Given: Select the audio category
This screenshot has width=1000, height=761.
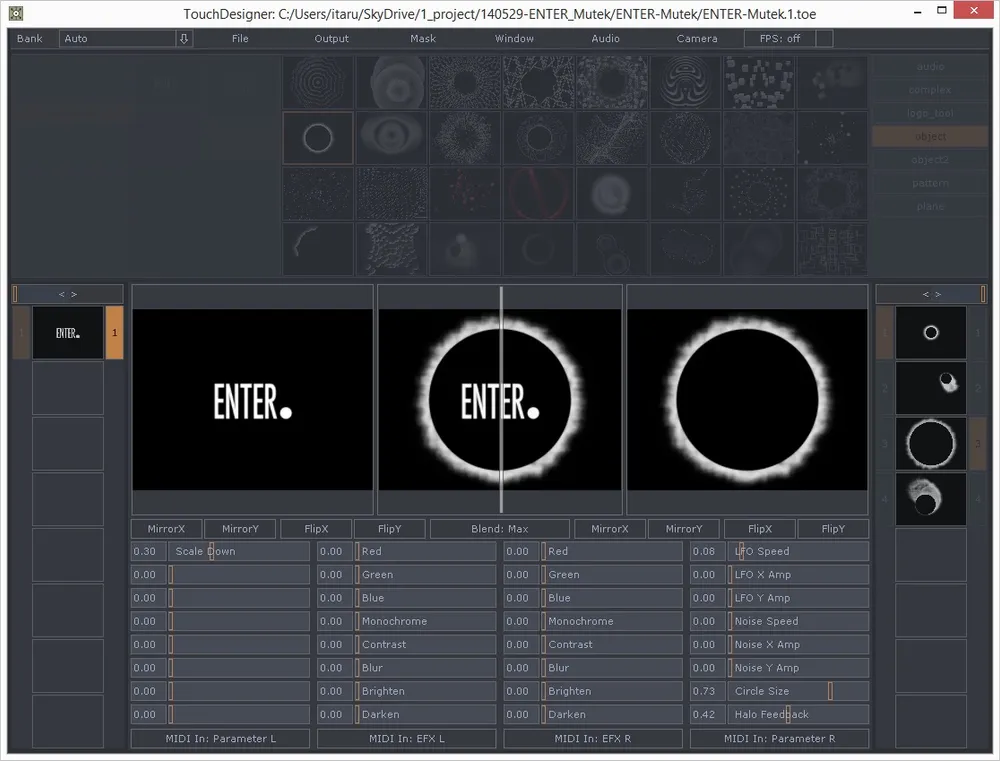Looking at the screenshot, I should (930, 66).
